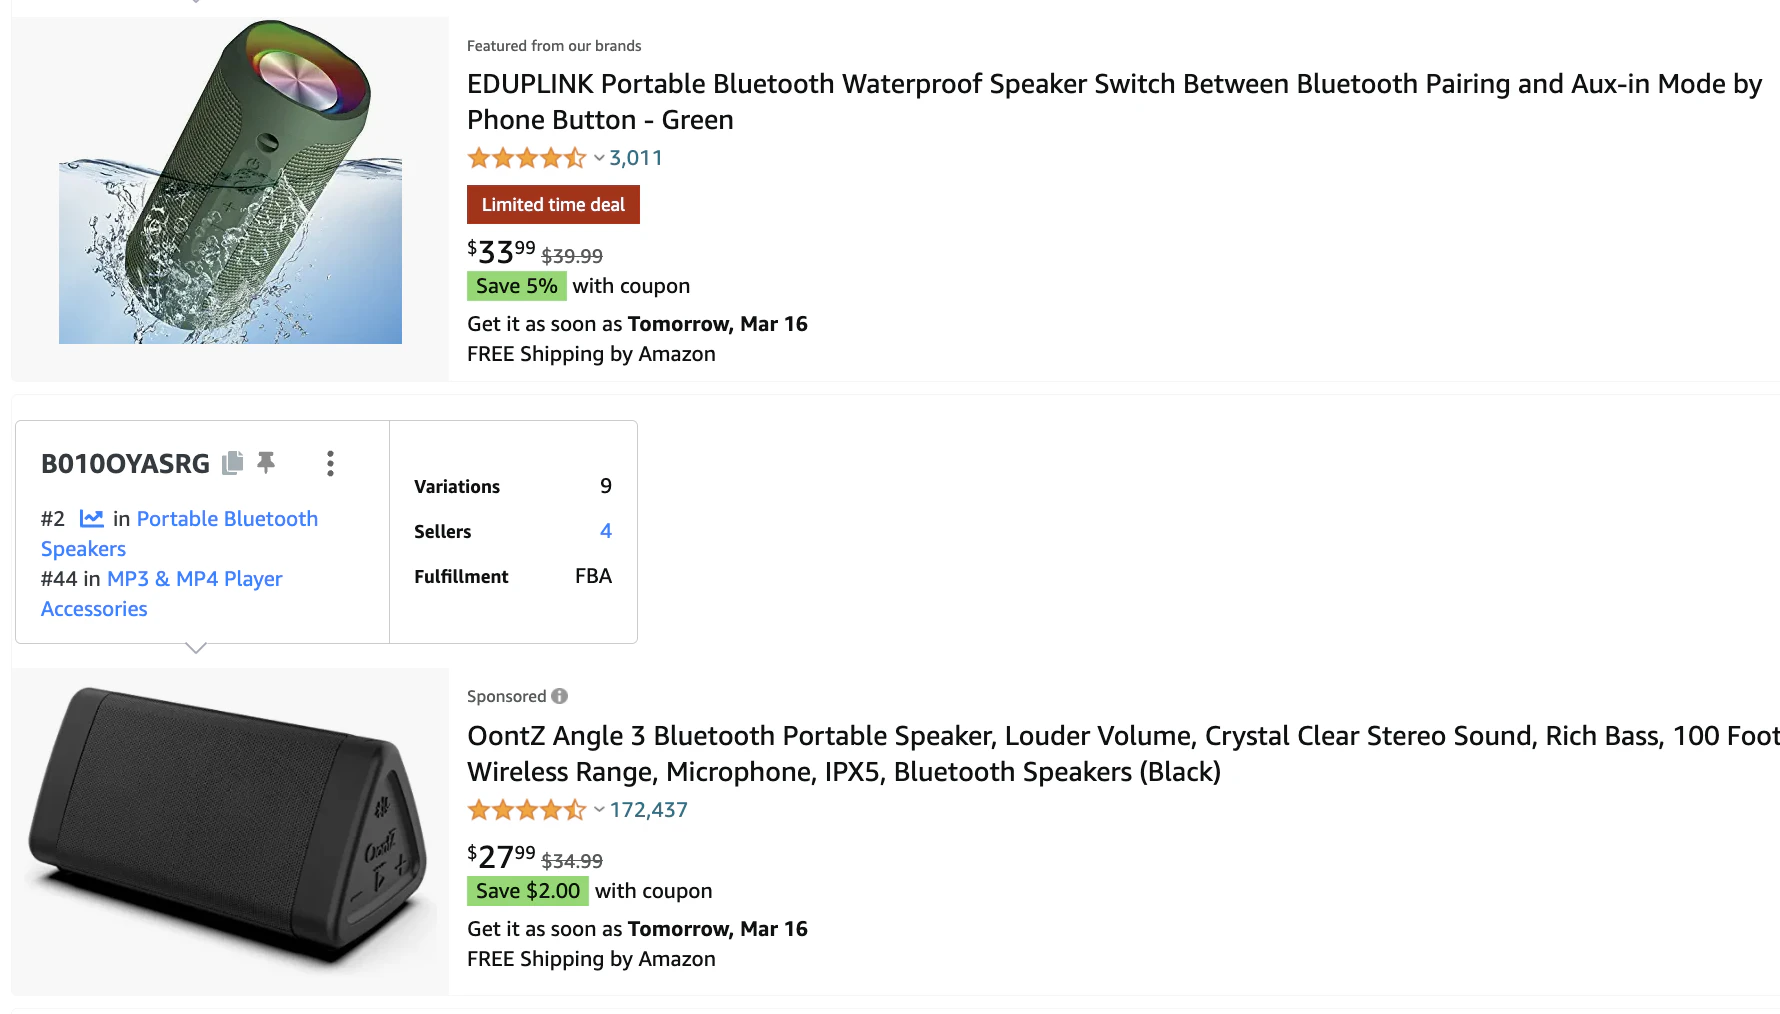This screenshot has width=1780, height=1014.
Task: Open Portable Bluetooth Speakers category
Action: [179, 533]
